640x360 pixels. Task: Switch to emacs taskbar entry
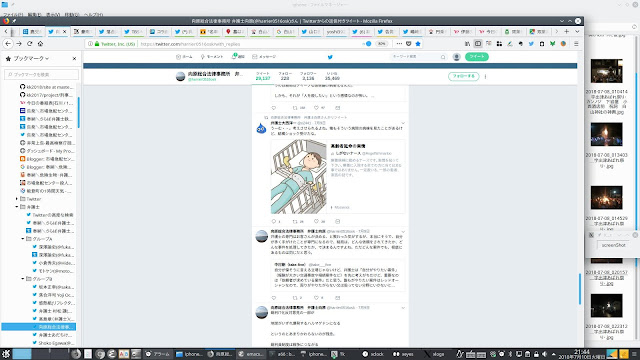(251, 354)
